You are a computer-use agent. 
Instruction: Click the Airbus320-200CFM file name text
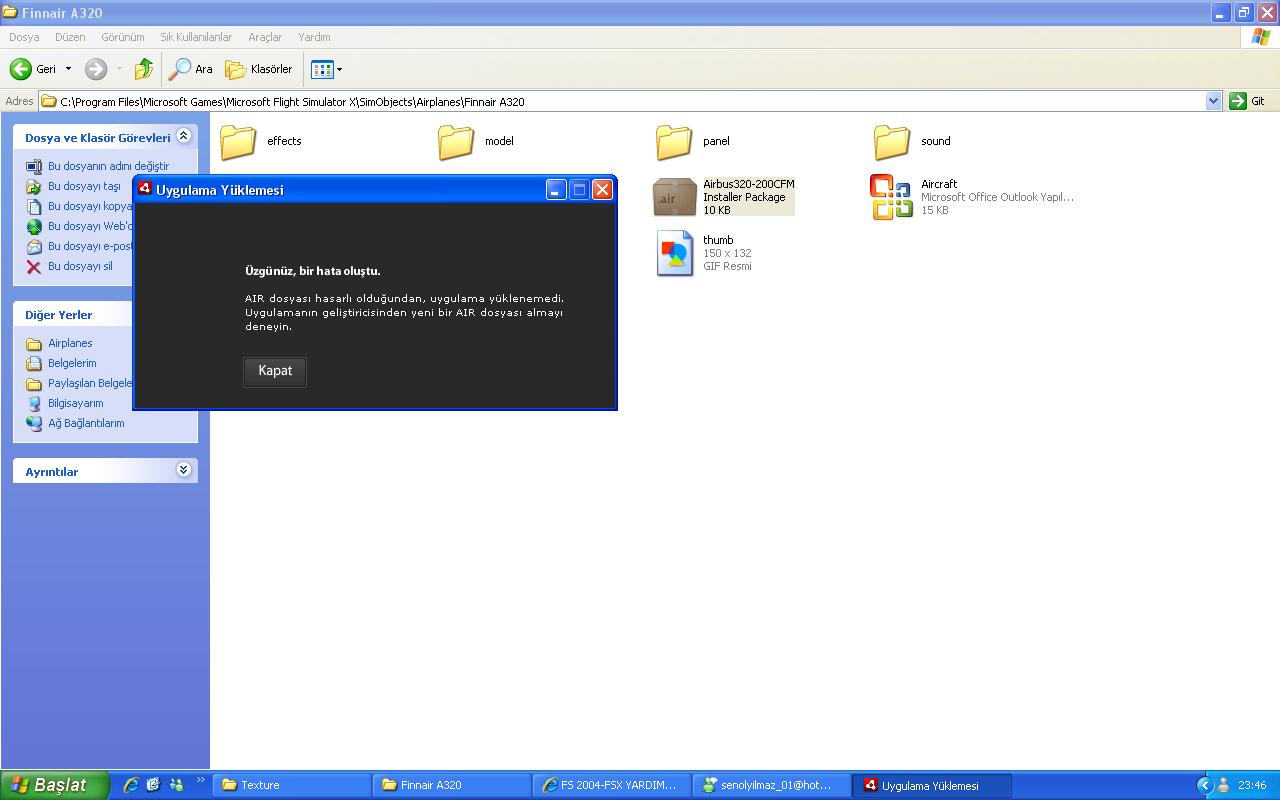(749, 184)
